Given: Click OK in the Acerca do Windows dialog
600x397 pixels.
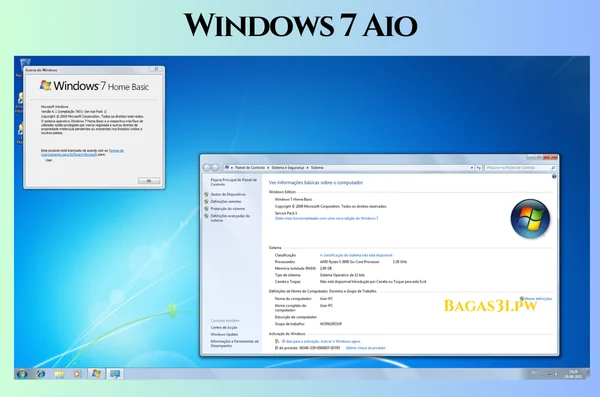Looking at the screenshot, I should (149, 180).
